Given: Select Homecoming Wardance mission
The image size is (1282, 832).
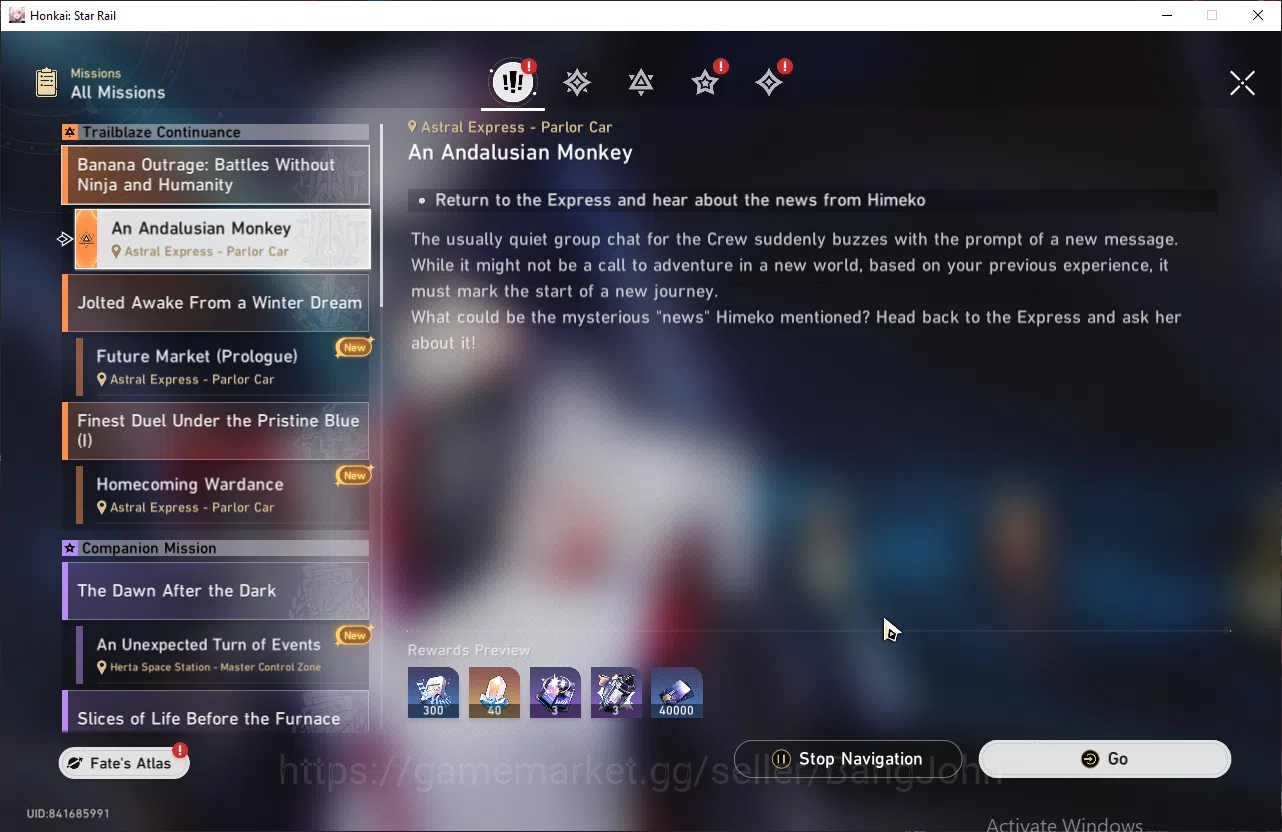Looking at the screenshot, I should pos(222,495).
